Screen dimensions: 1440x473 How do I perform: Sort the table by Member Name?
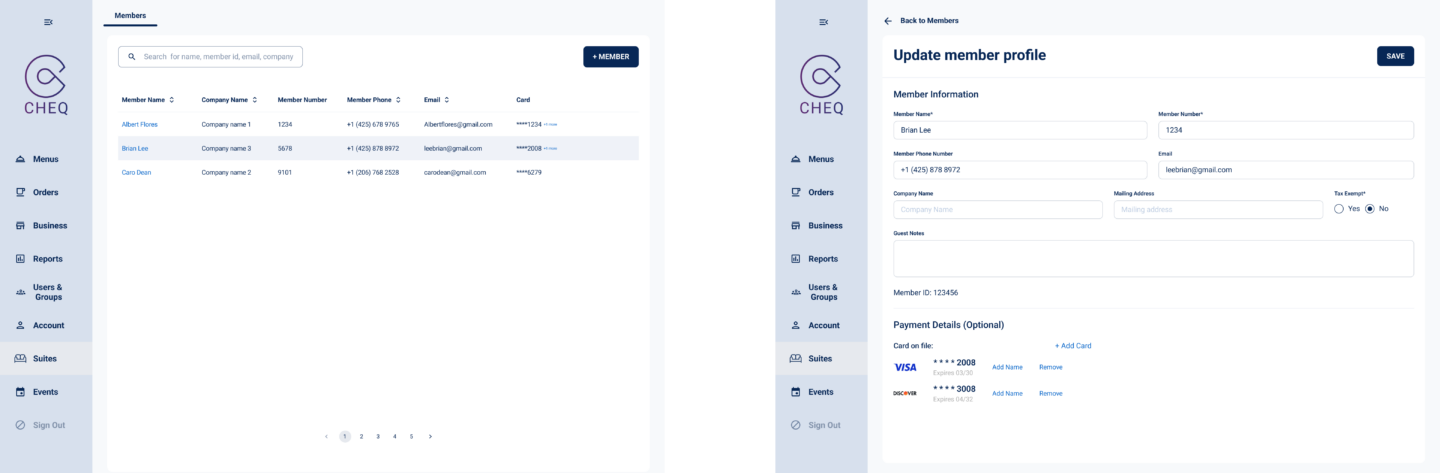click(172, 100)
